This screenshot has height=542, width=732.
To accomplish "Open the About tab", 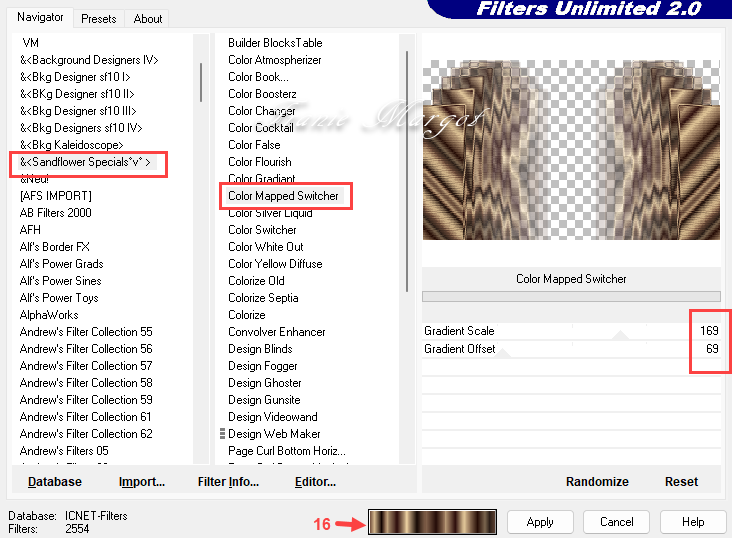I will (x=148, y=18).
